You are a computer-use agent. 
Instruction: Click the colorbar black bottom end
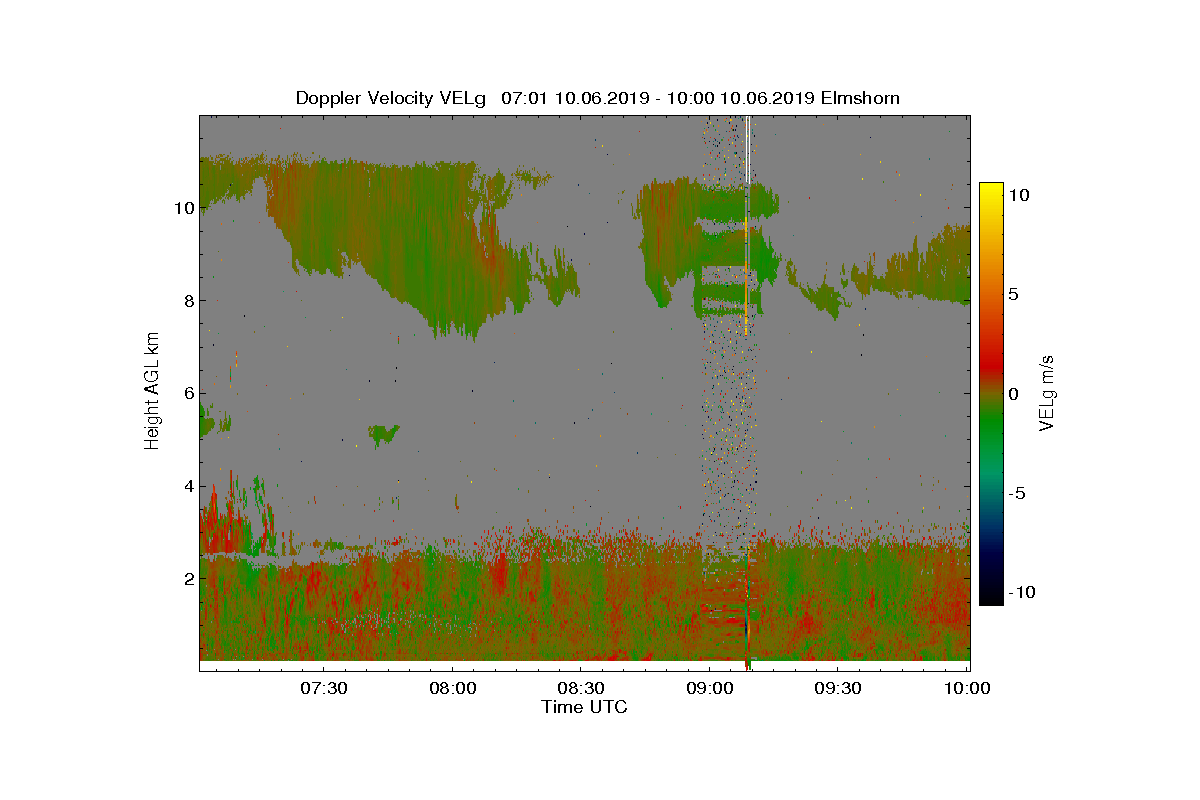pyautogui.click(x=990, y=598)
